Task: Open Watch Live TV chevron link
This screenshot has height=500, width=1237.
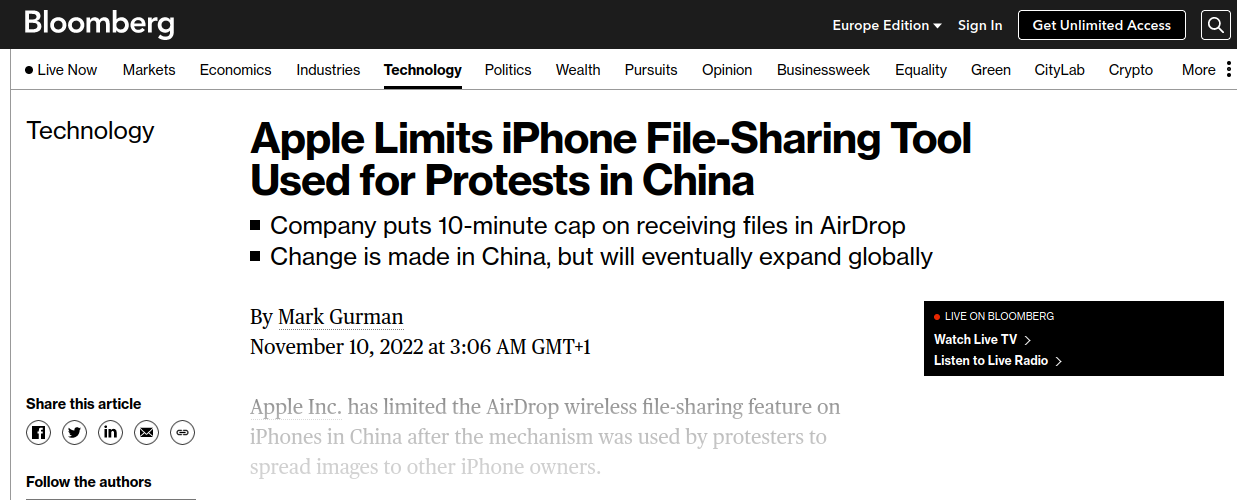Action: click(x=982, y=340)
